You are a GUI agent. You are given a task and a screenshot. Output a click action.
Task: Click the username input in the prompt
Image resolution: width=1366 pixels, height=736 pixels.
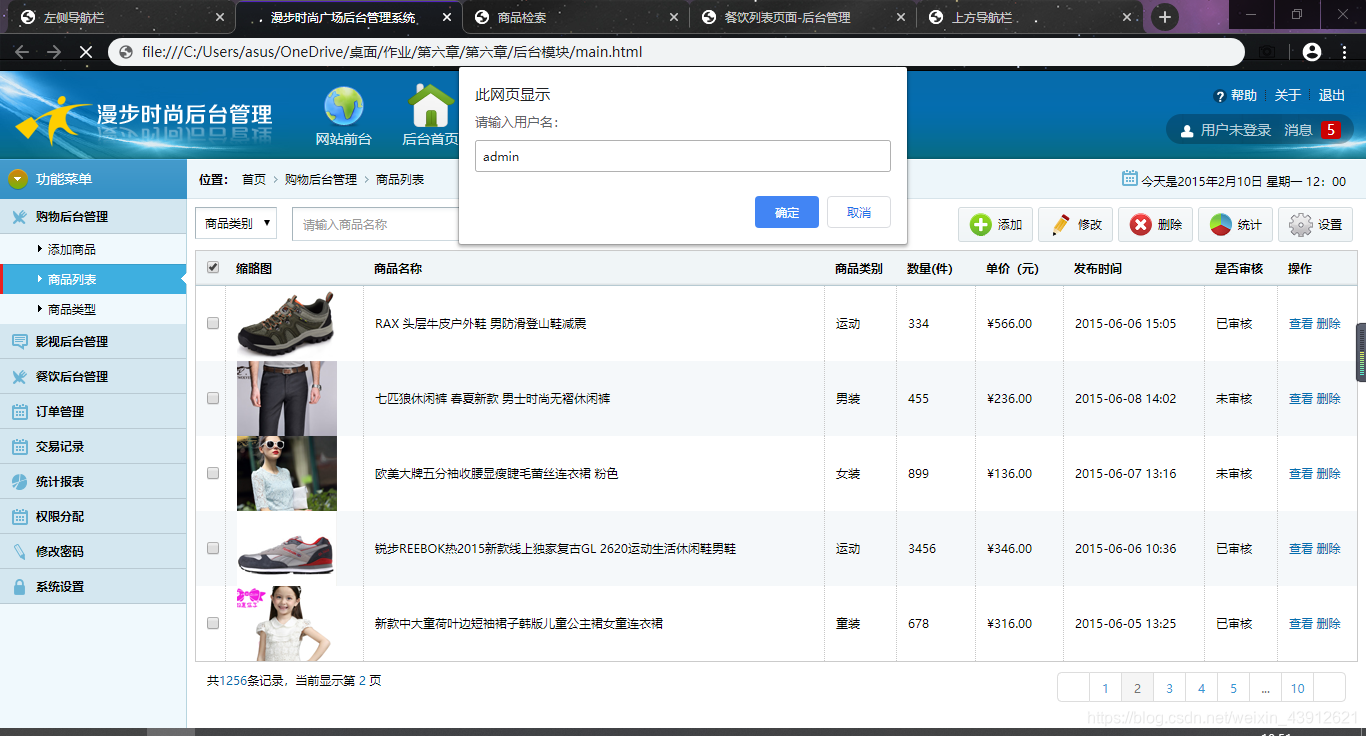point(683,156)
